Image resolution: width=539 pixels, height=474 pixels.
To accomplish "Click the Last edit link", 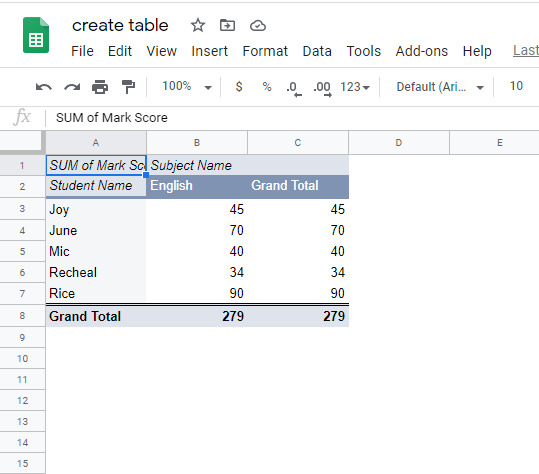I will click(526, 51).
